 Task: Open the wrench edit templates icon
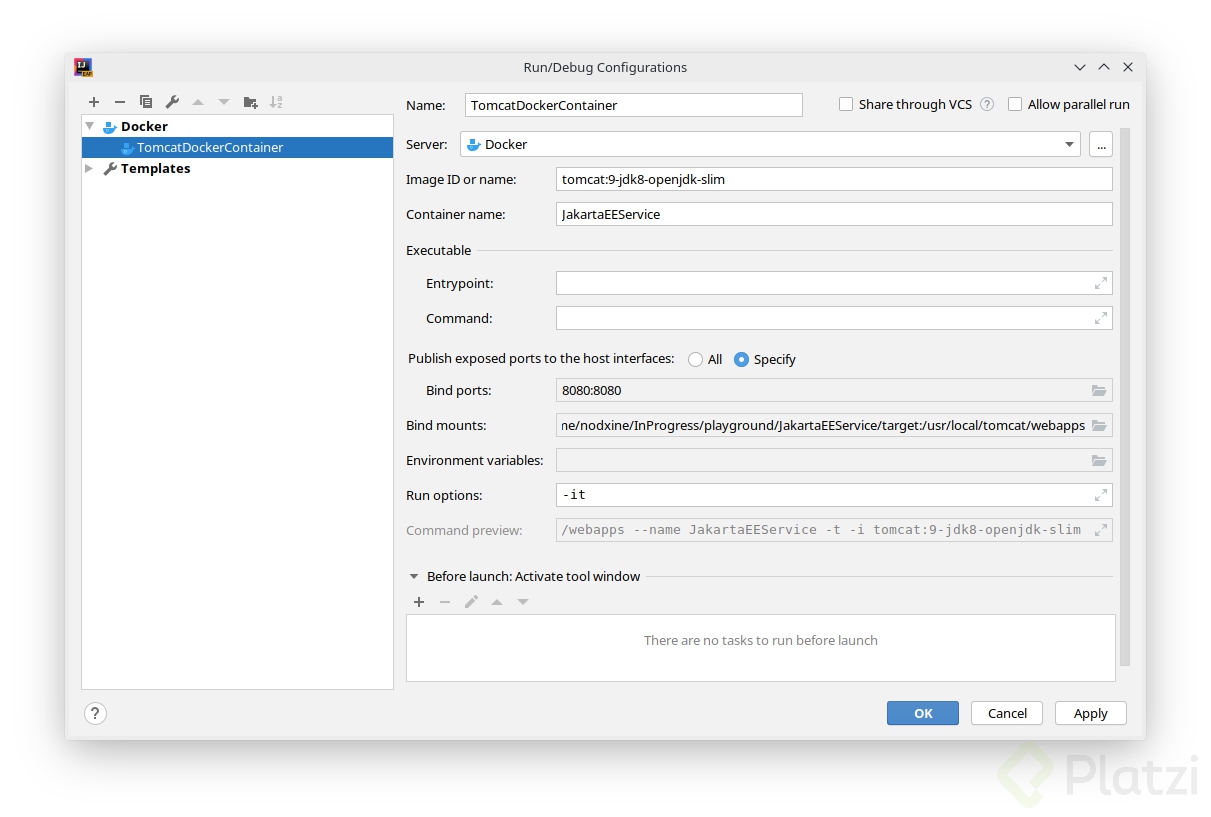[x=172, y=102]
